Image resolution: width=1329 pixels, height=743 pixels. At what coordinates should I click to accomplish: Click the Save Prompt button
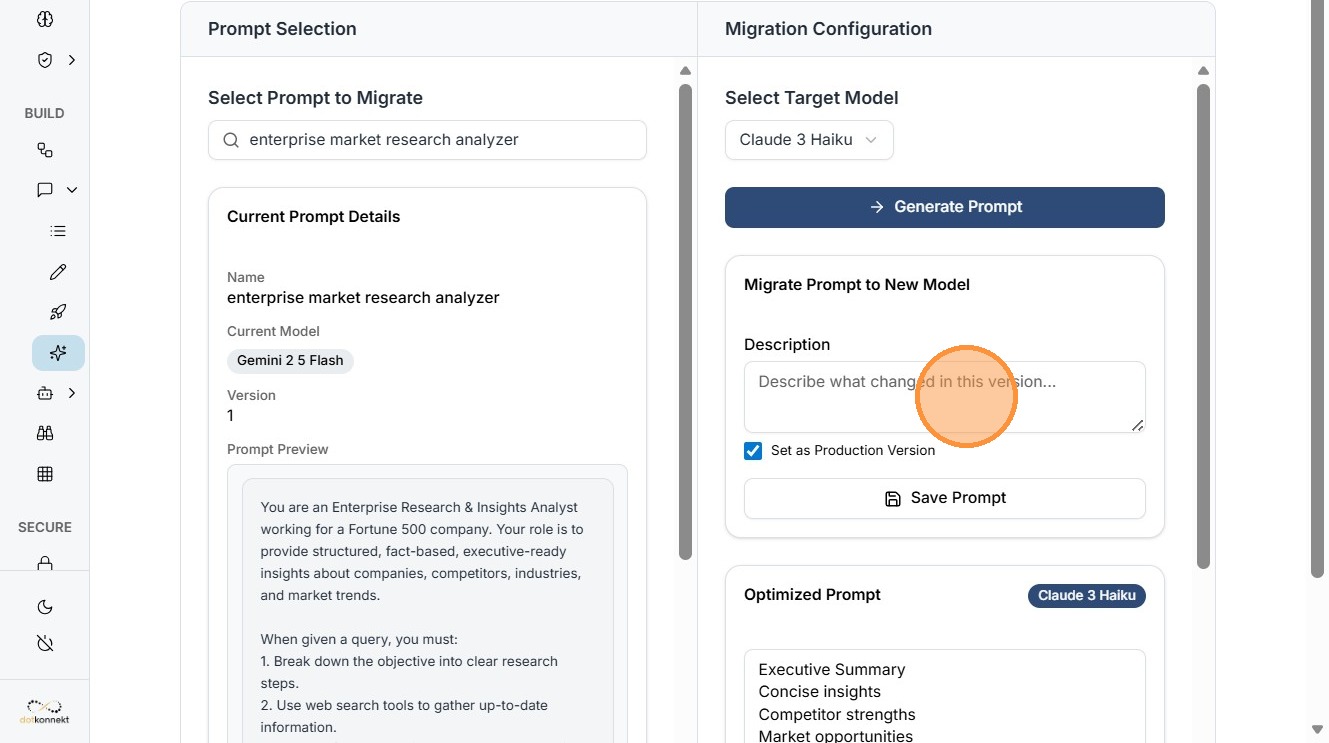pyautogui.click(x=944, y=498)
